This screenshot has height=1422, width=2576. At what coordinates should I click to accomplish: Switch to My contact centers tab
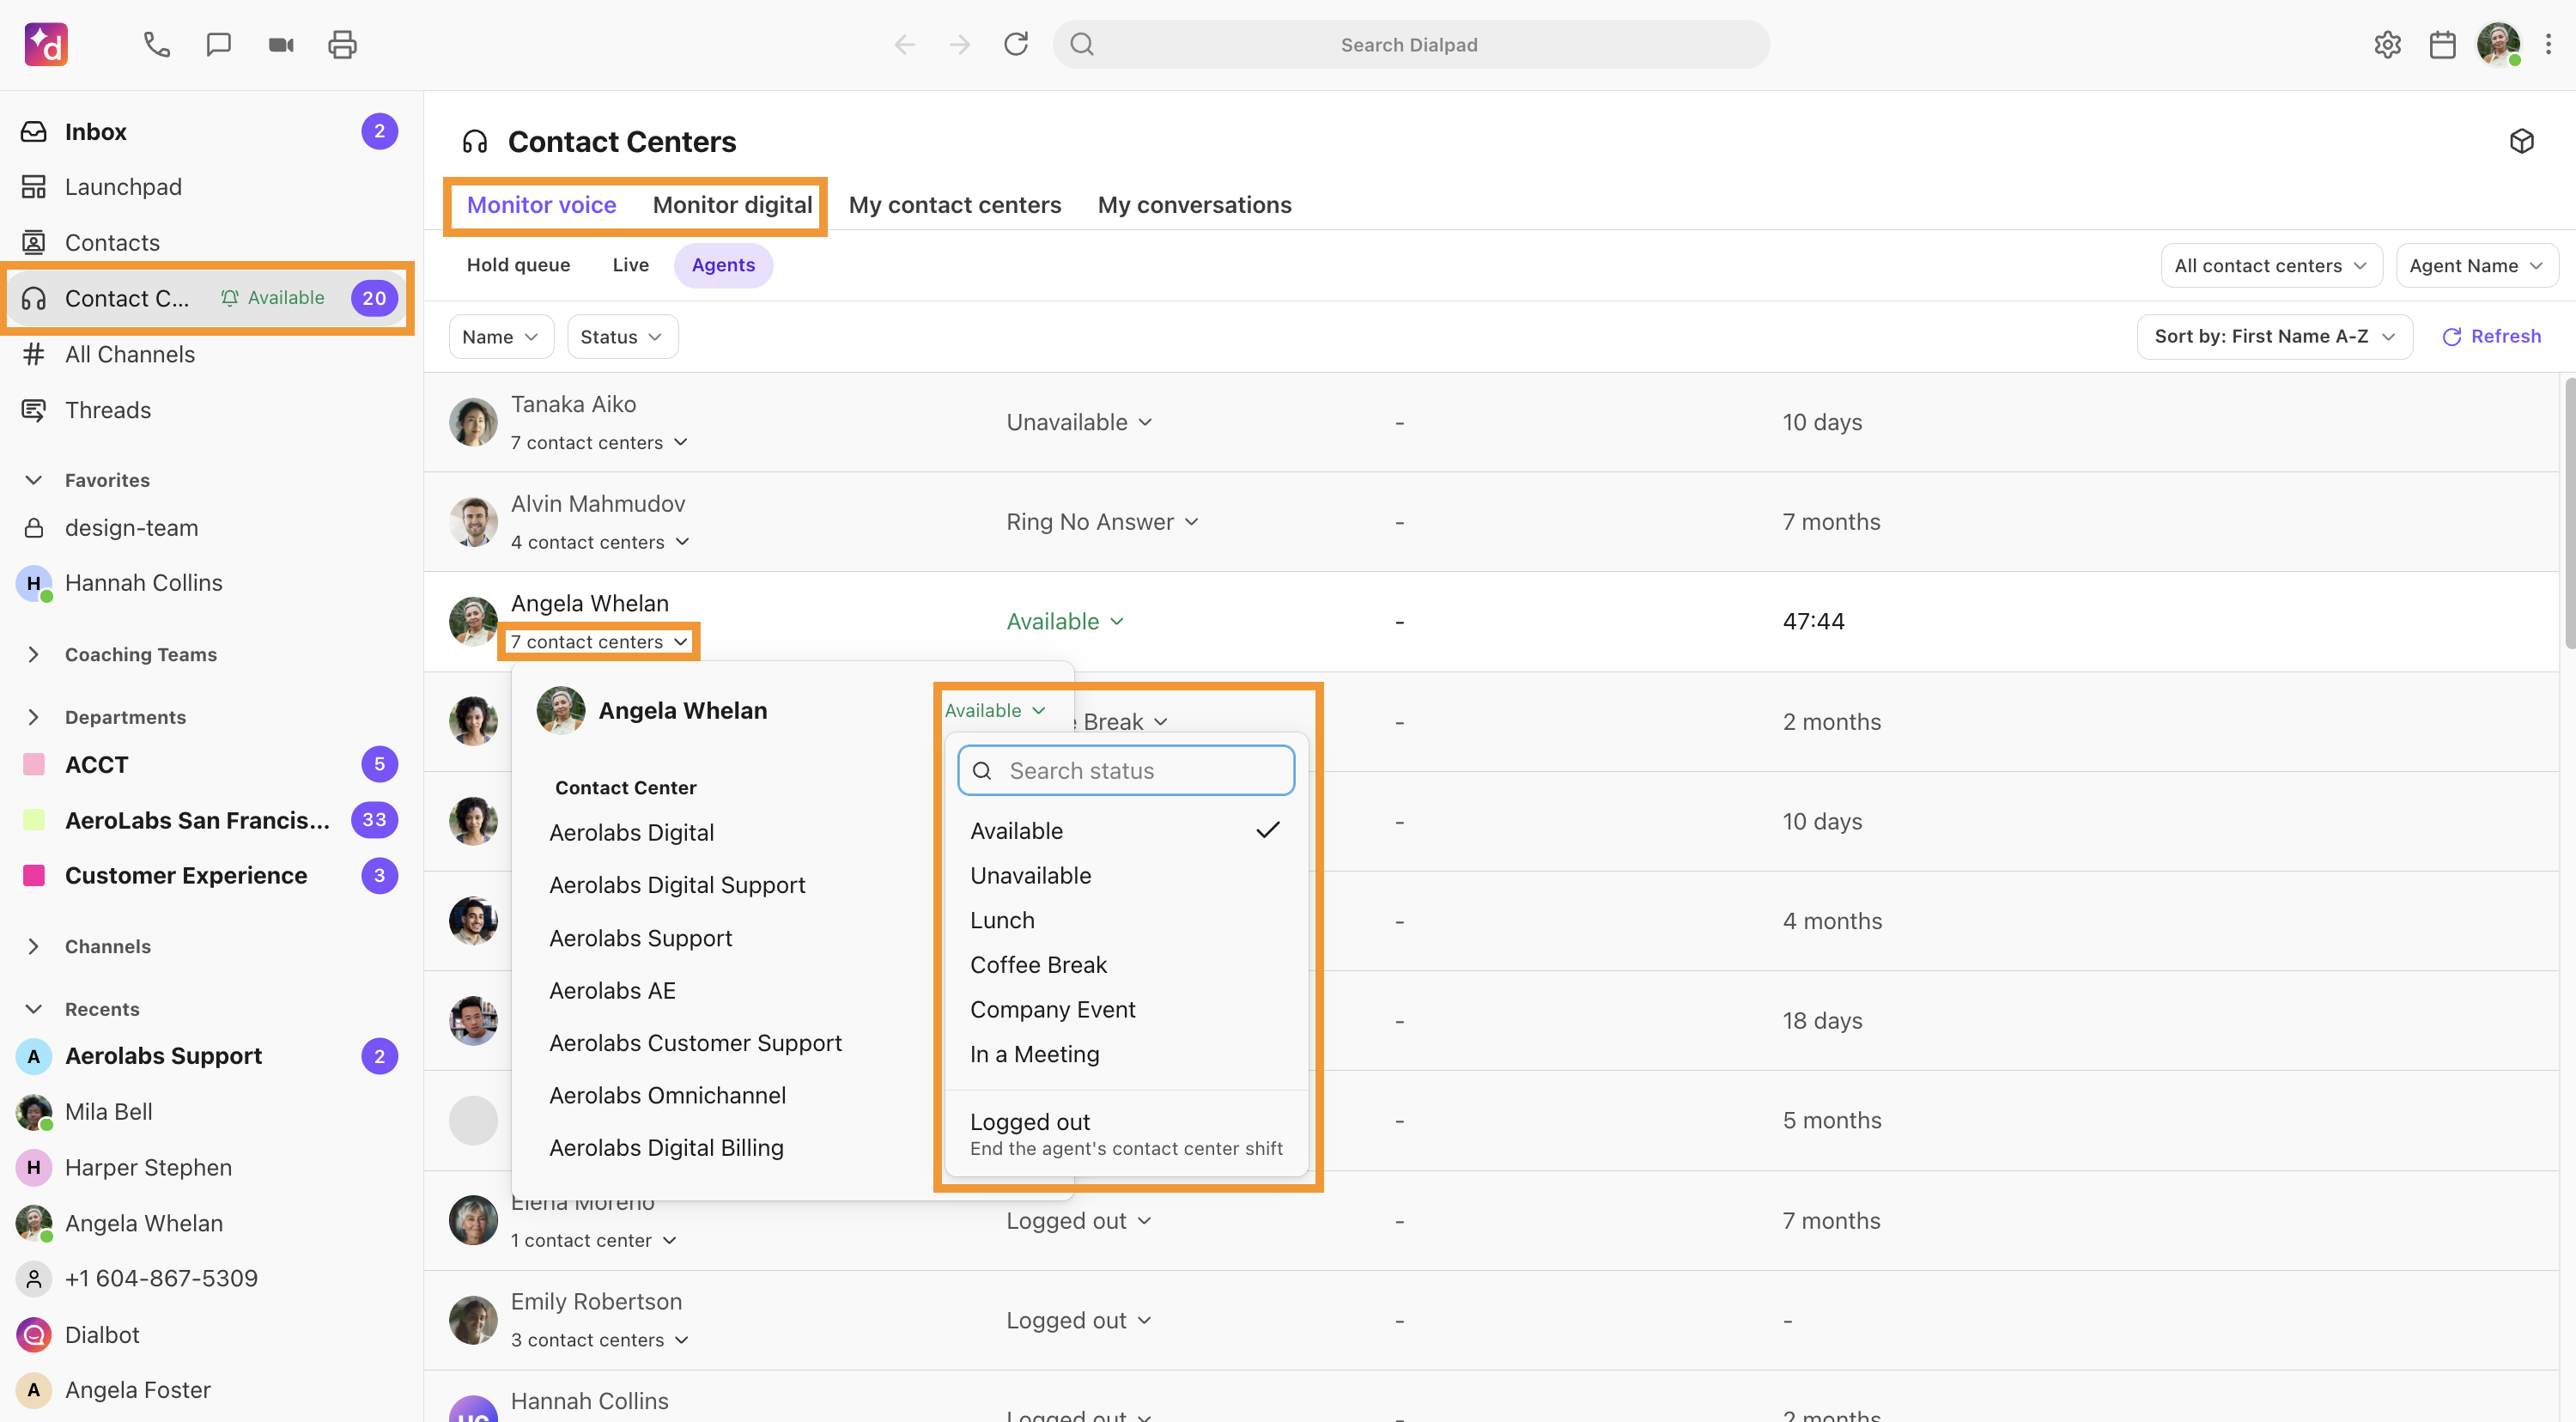point(955,205)
